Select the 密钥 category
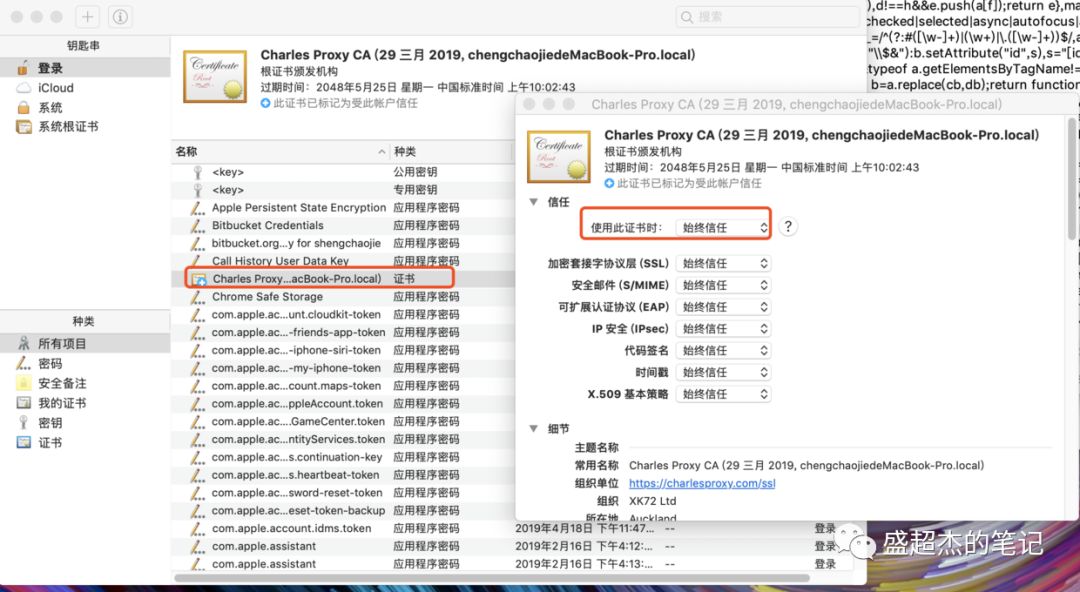Image resolution: width=1080 pixels, height=592 pixels. pyautogui.click(x=85, y=422)
